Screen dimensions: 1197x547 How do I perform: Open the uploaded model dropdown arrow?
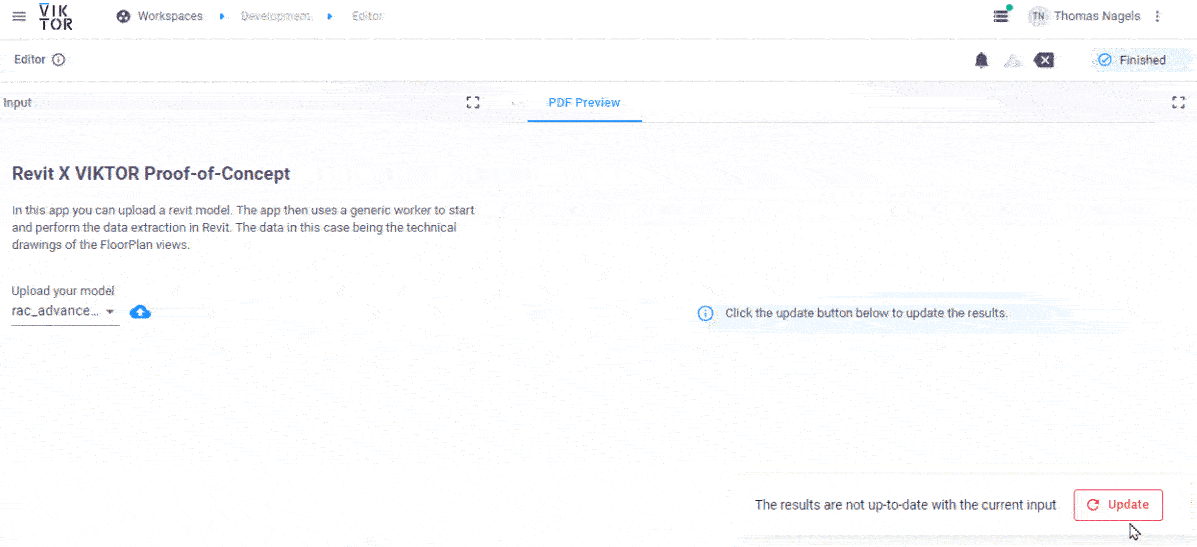[110, 311]
